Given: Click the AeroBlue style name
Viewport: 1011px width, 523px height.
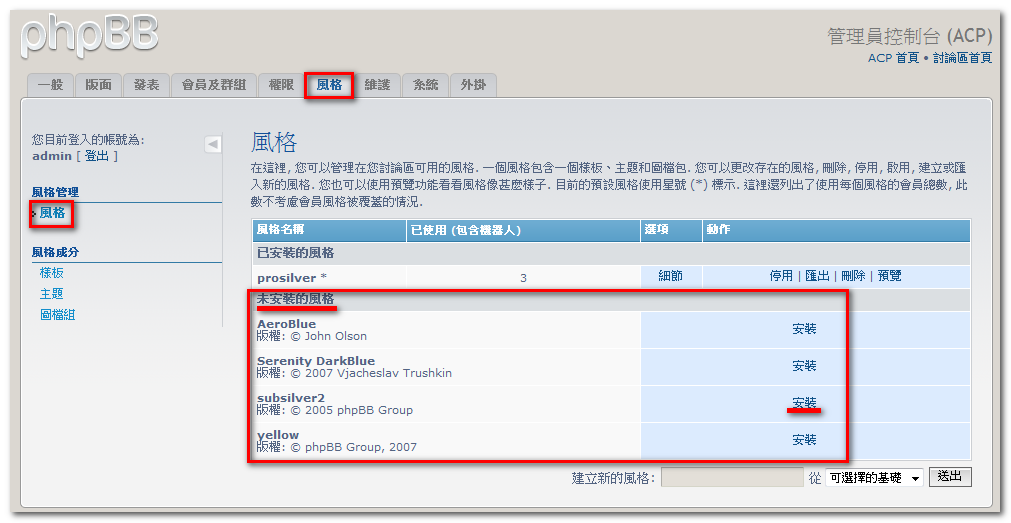Looking at the screenshot, I should tap(286, 324).
